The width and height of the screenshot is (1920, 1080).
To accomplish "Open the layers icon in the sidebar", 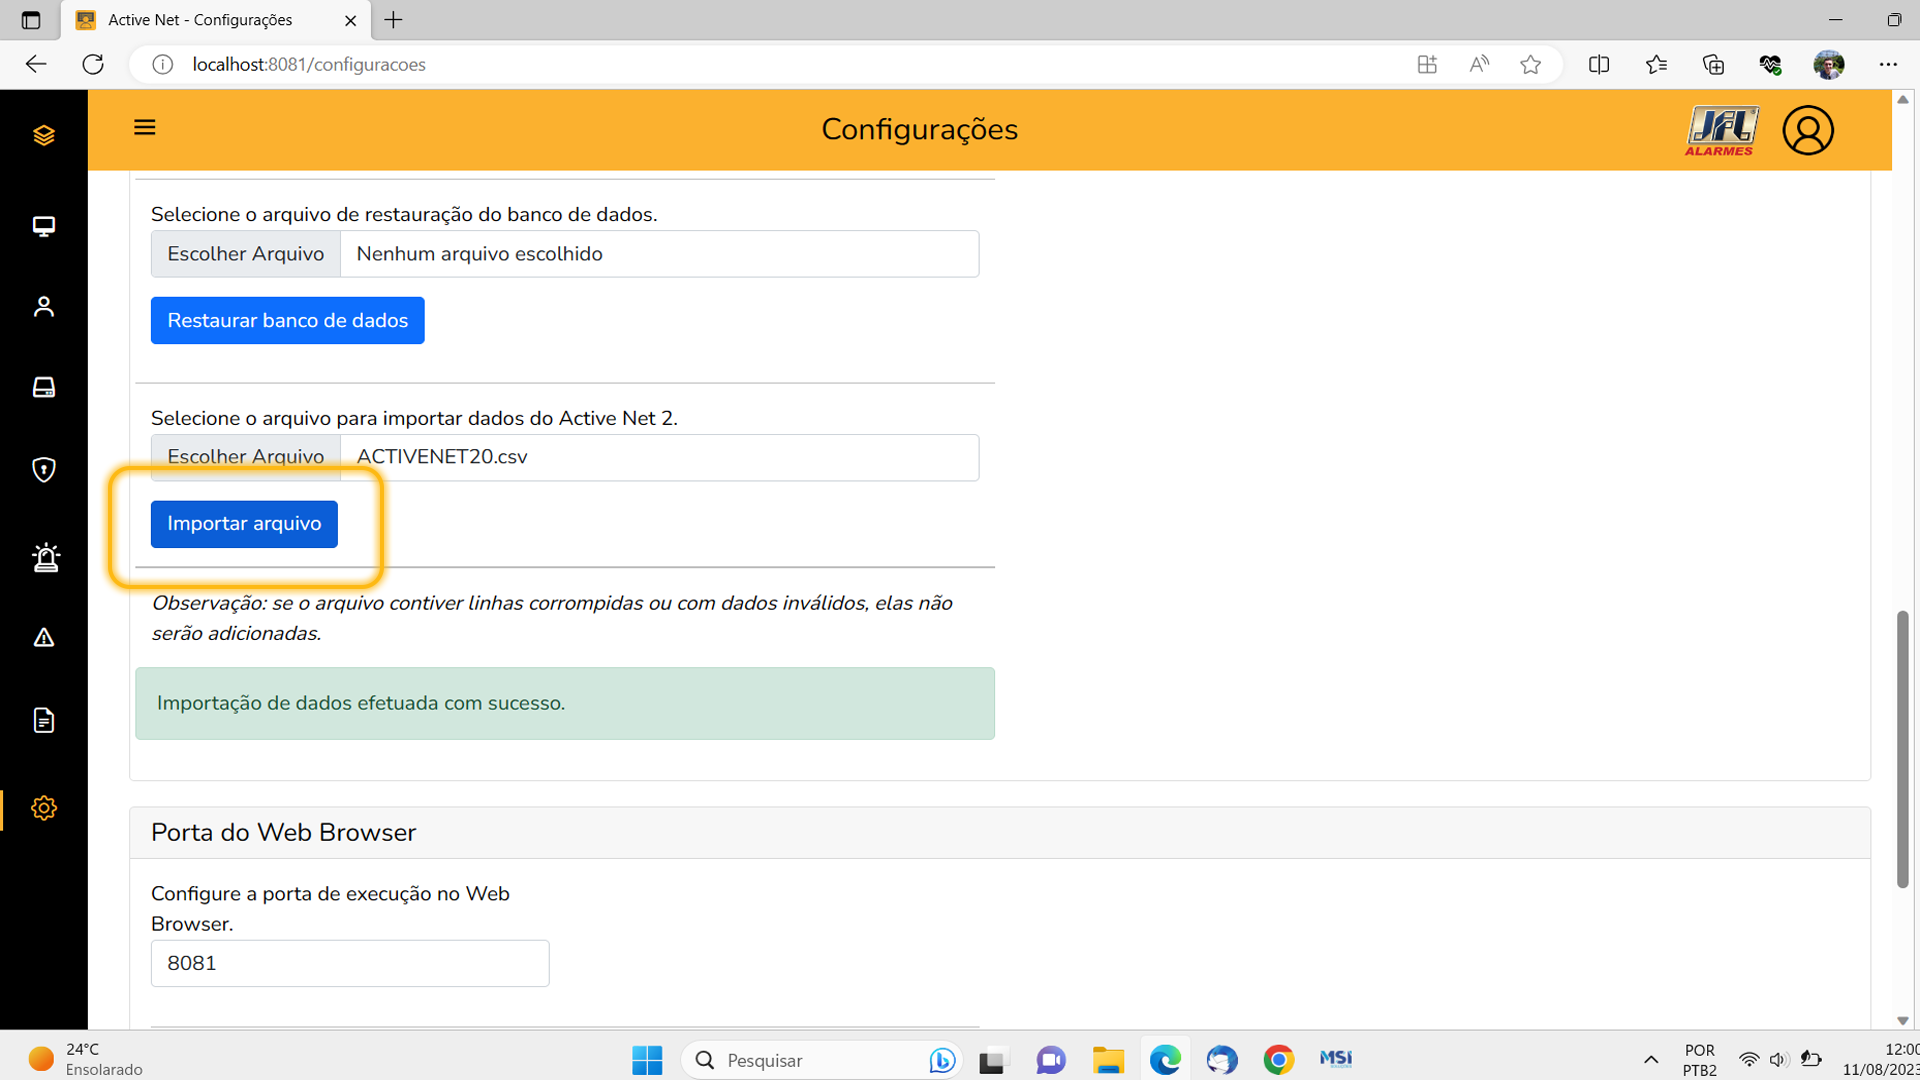I will coord(44,135).
